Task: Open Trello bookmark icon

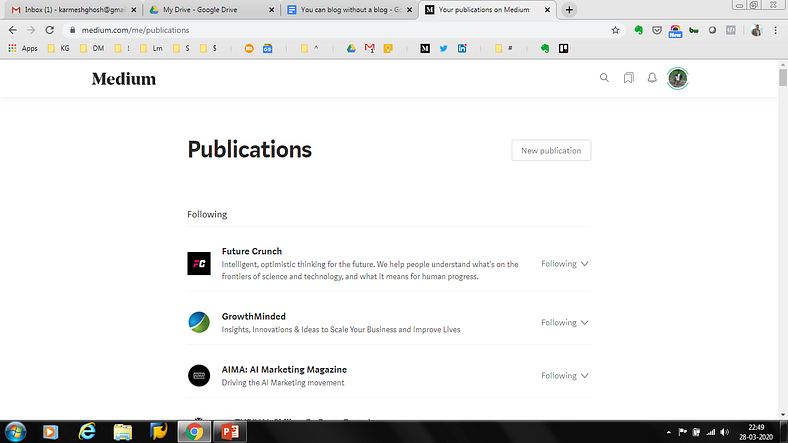Action: pos(563,48)
